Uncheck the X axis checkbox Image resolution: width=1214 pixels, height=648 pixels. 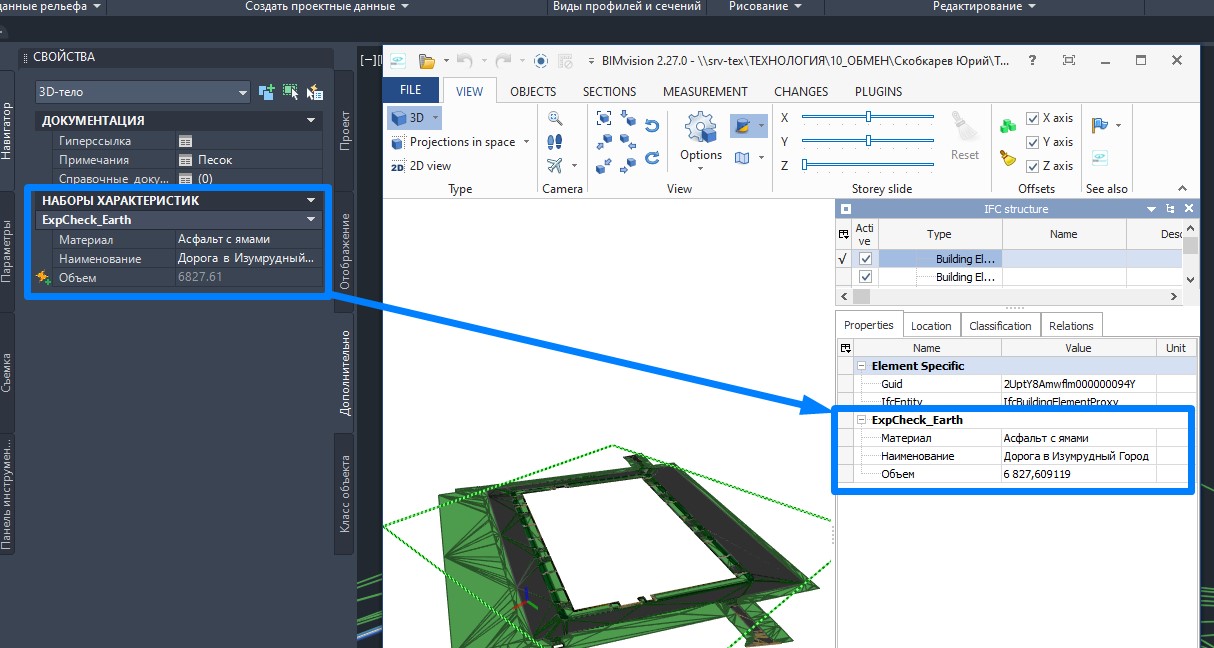coord(1032,118)
